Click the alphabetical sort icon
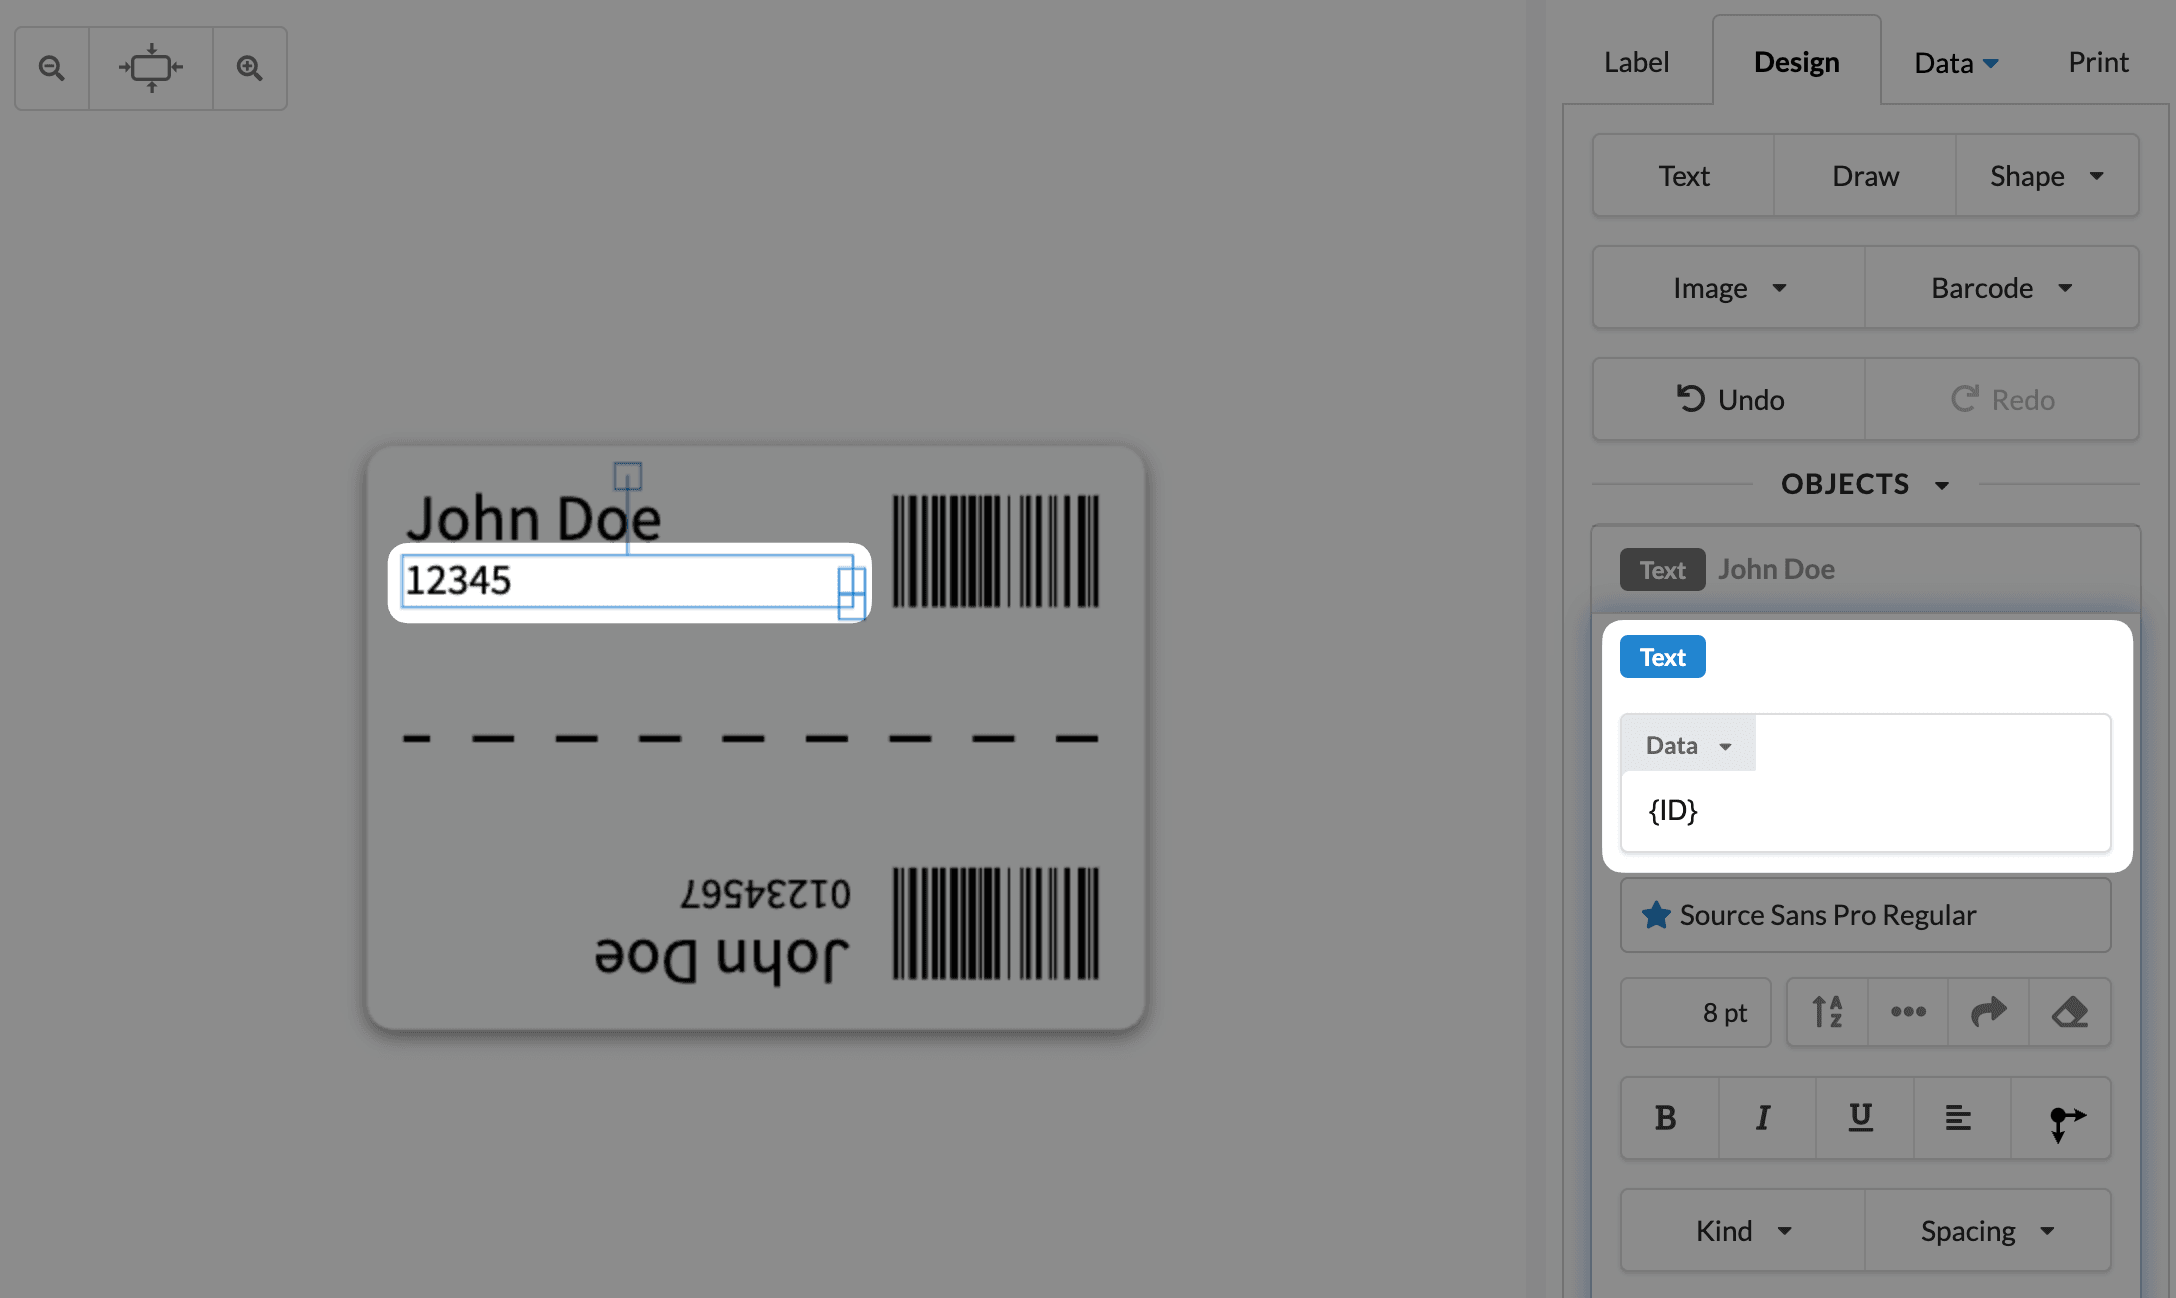The height and width of the screenshot is (1298, 2176). tap(1827, 1011)
